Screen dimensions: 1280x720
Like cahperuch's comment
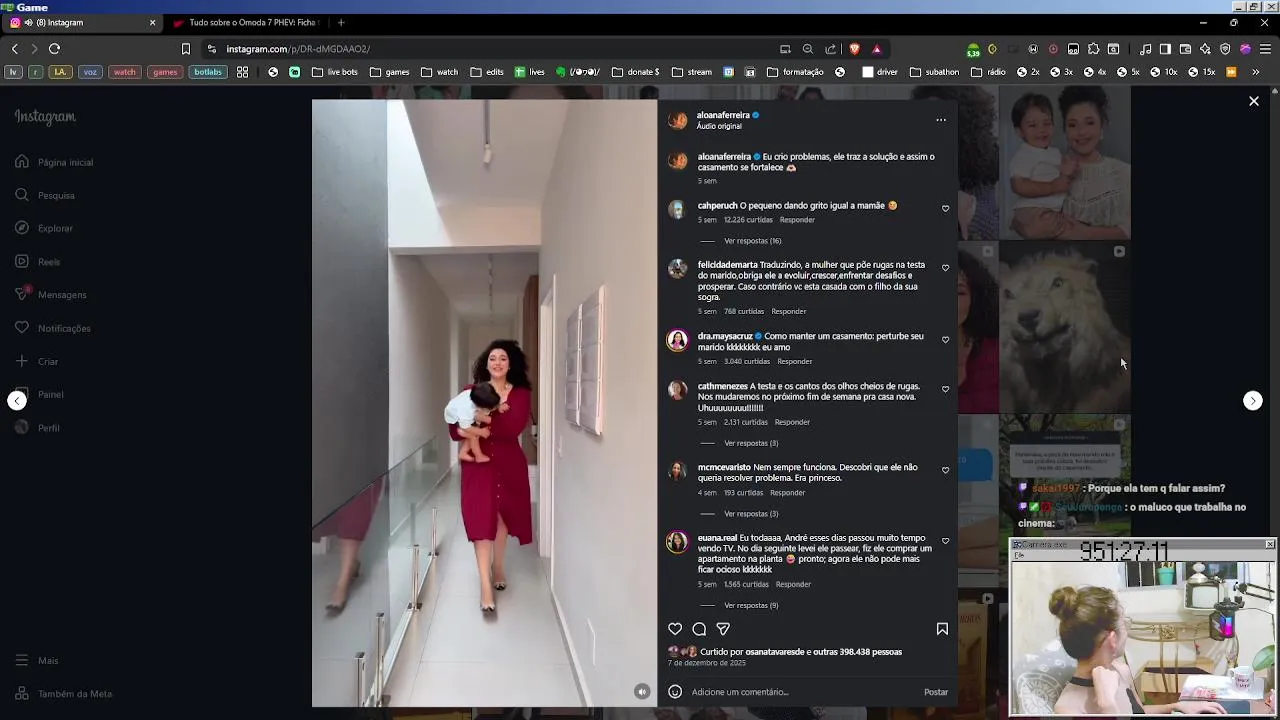coord(945,208)
